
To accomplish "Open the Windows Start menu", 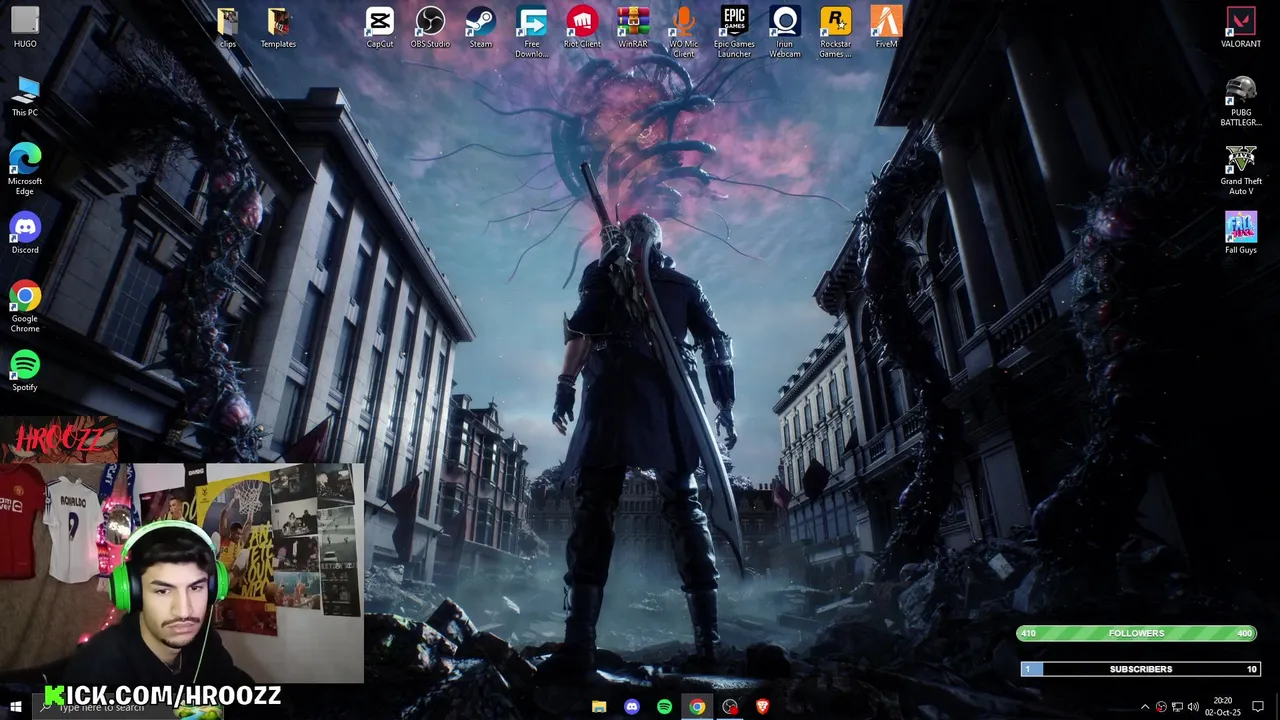I will pos(15,707).
